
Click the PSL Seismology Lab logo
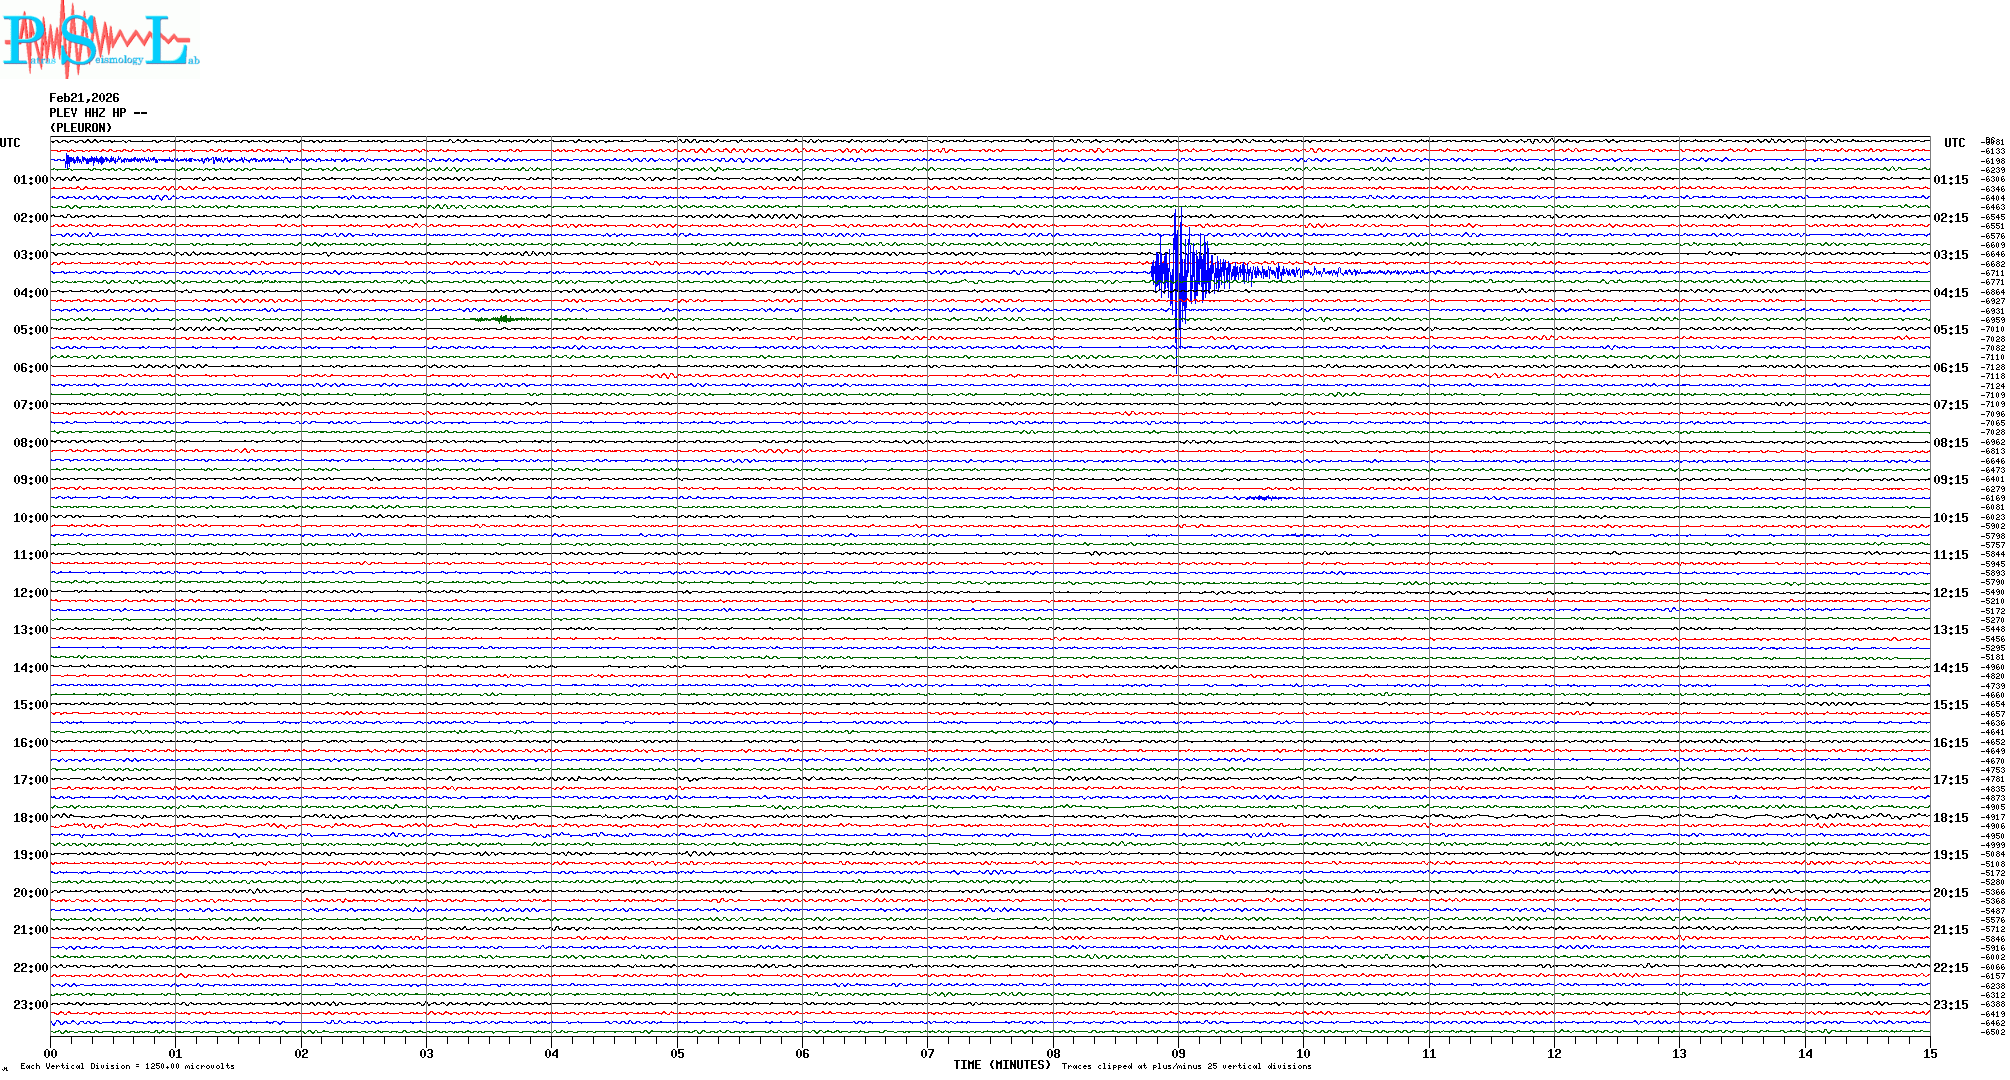click(100, 40)
